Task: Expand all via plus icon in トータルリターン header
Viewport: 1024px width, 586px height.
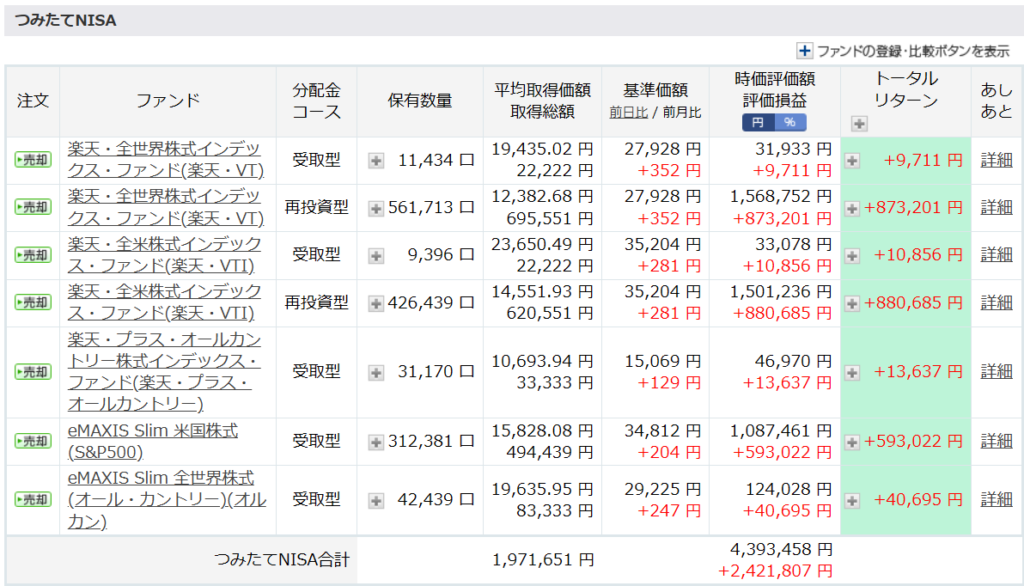Action: pyautogui.click(x=859, y=123)
